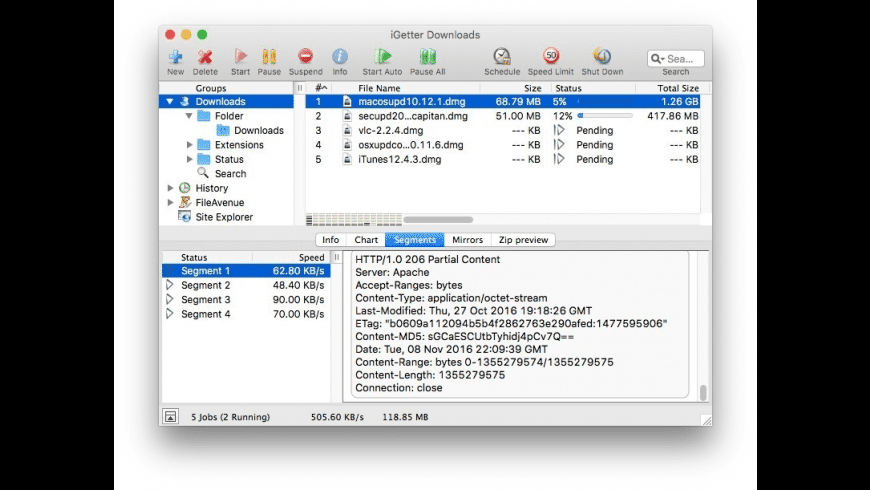Image resolution: width=870 pixels, height=490 pixels.
Task: Open the Mirrors tab
Action: (467, 240)
